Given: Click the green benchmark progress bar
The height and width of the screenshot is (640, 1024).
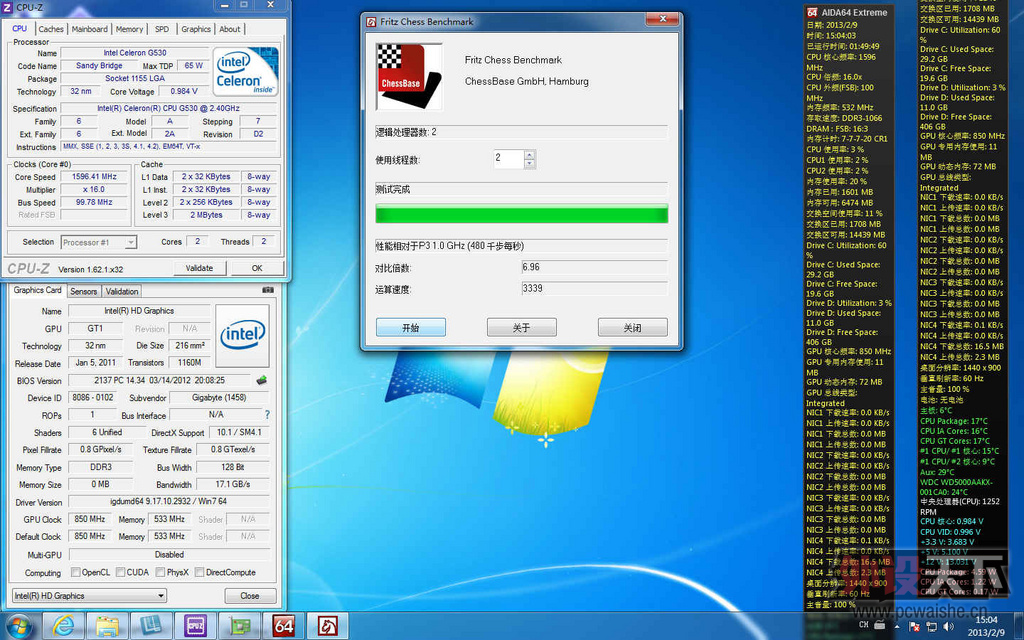Looking at the screenshot, I should (522, 214).
